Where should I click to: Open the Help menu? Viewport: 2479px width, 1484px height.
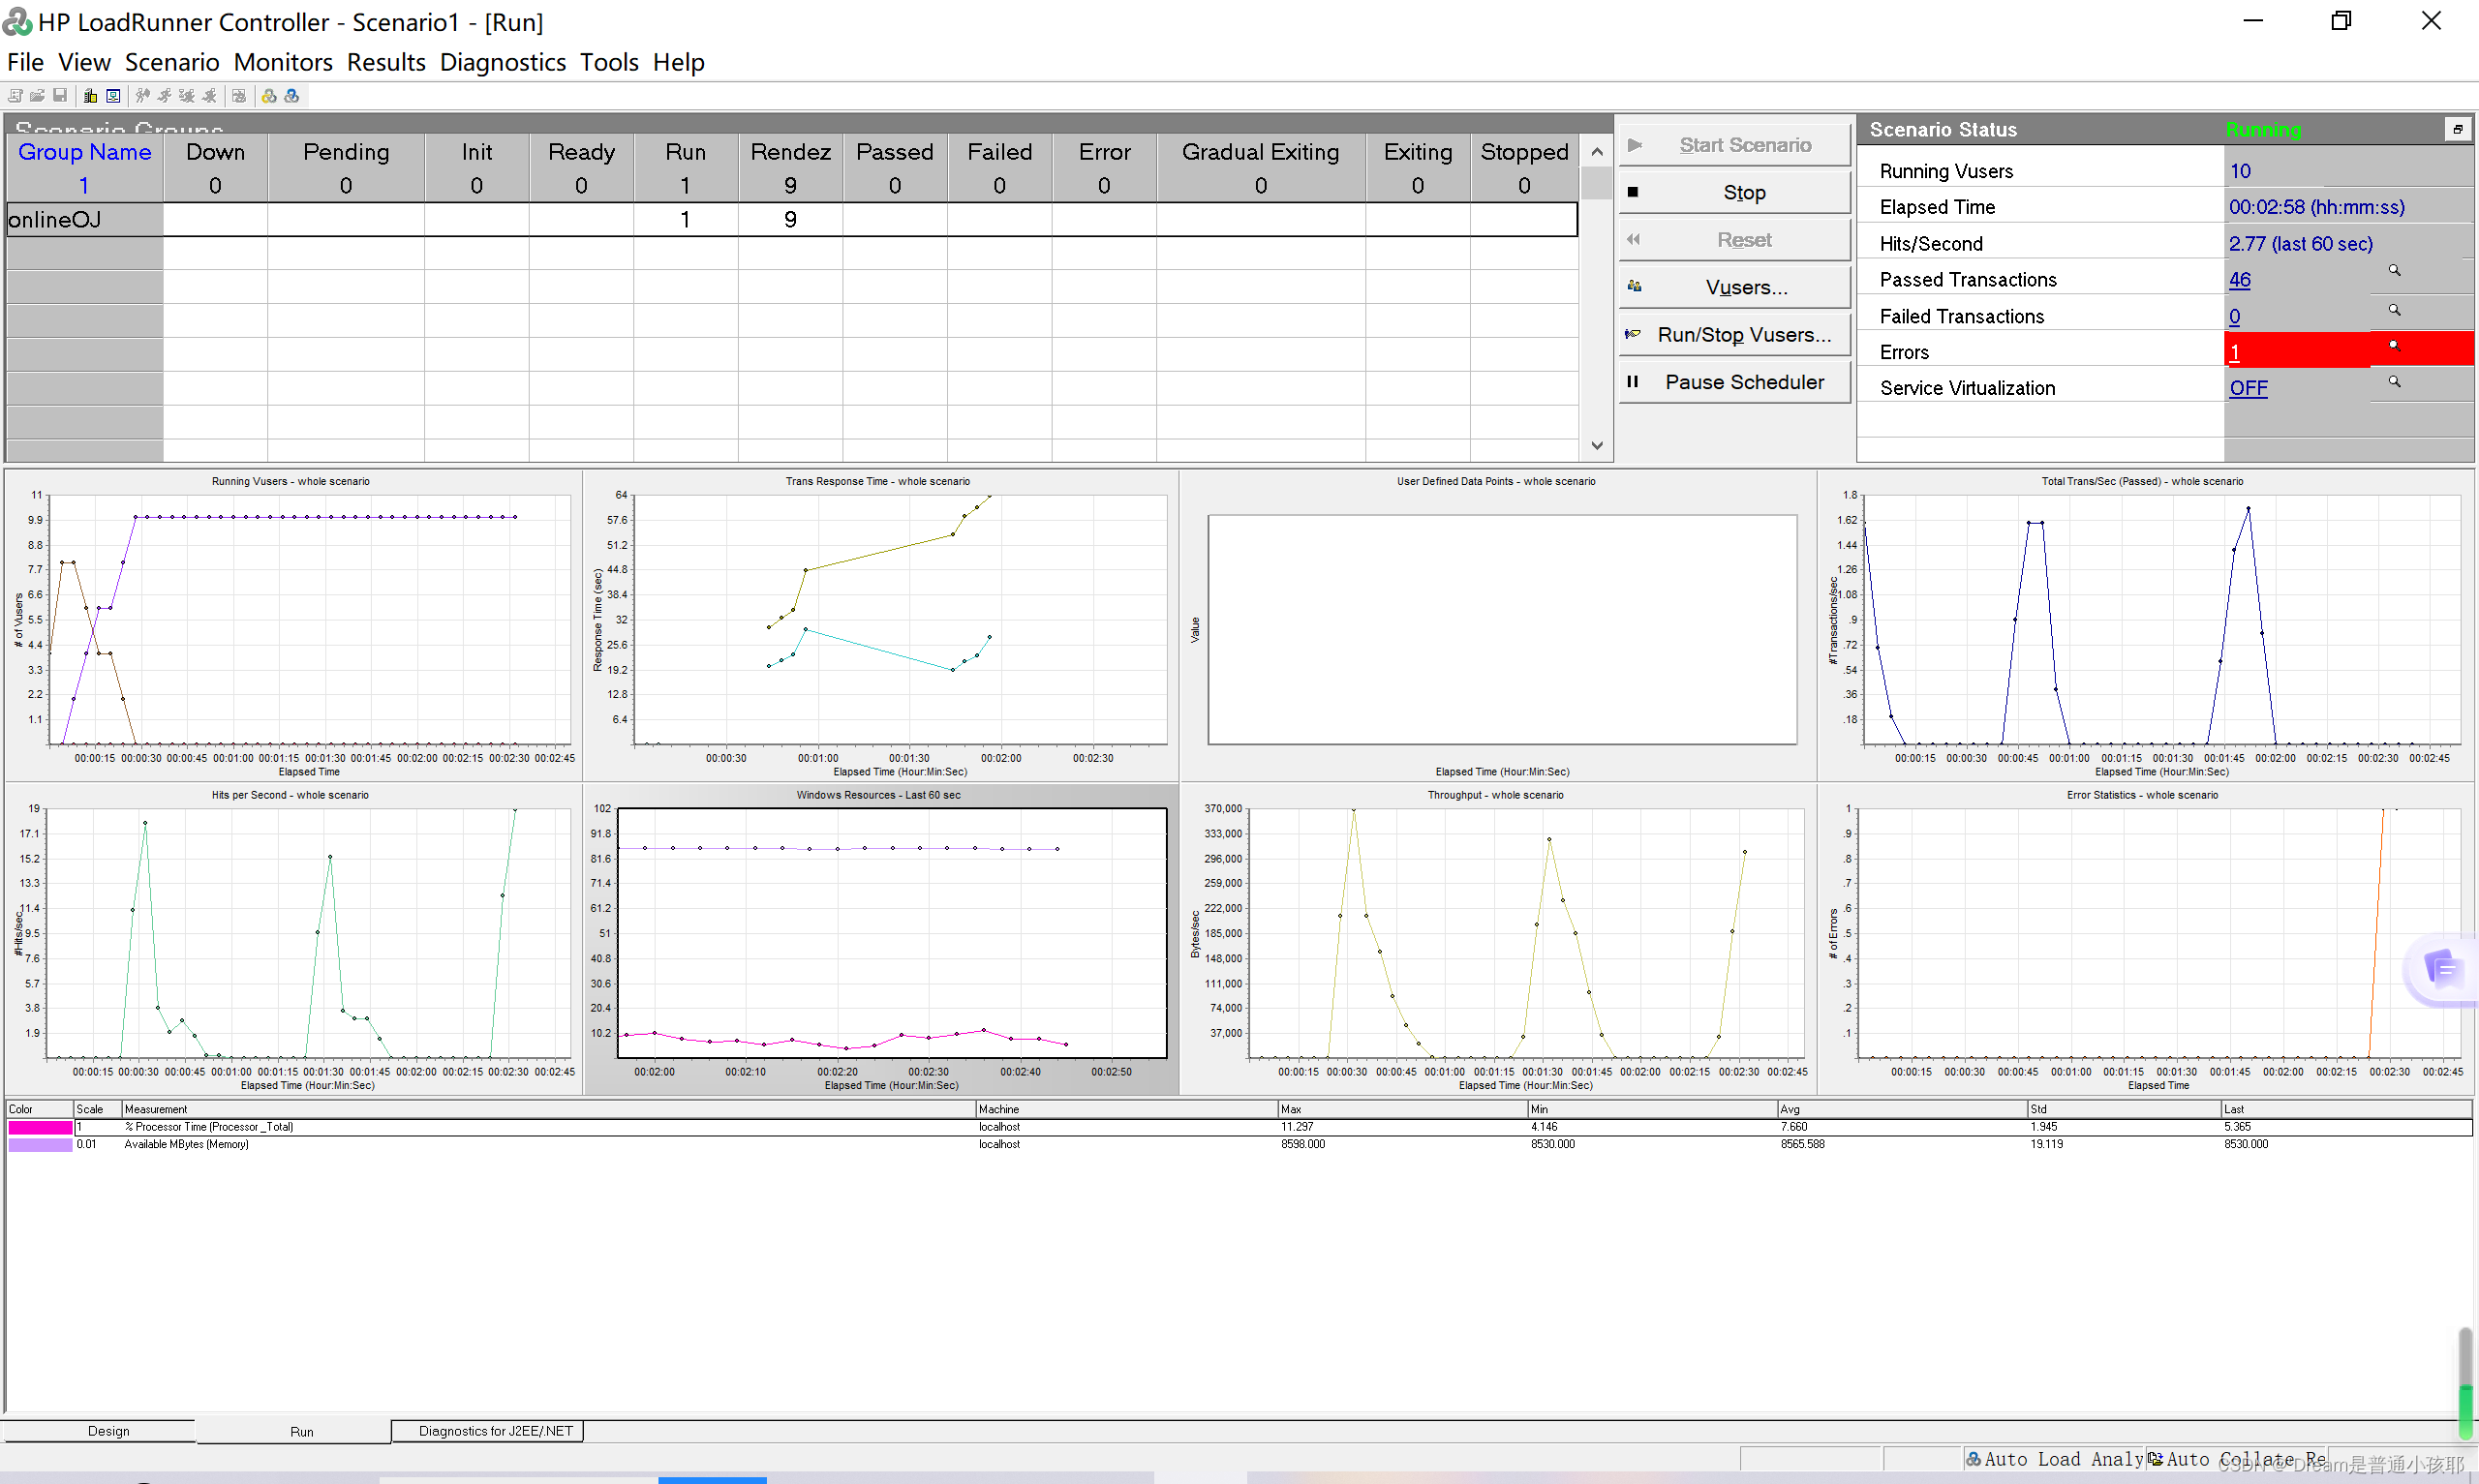[679, 62]
